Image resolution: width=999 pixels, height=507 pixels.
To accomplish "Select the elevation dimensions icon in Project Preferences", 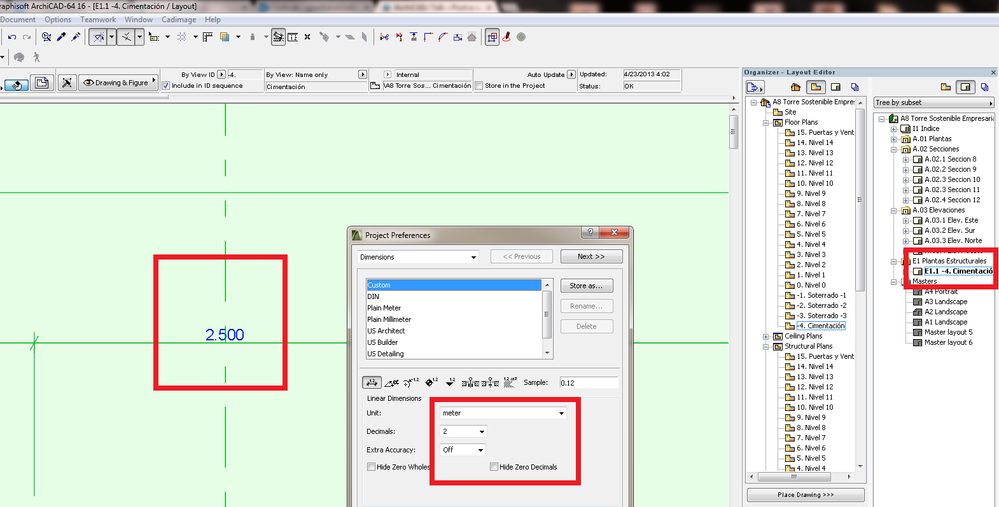I will pyautogui.click(x=450, y=382).
